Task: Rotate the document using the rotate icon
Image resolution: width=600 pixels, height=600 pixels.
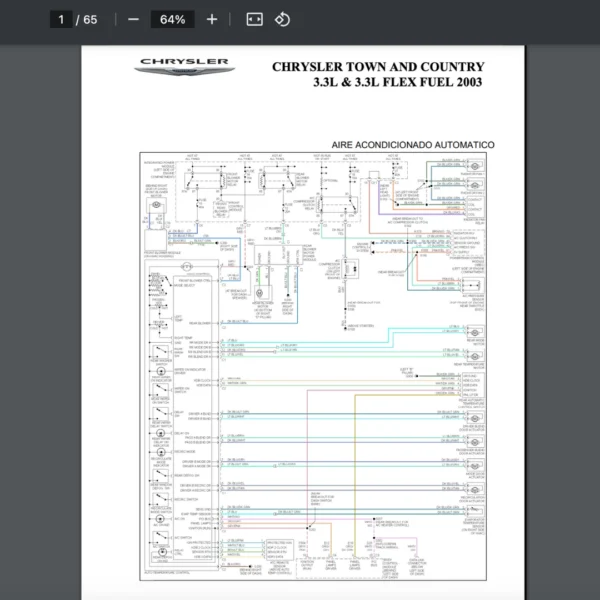Action: point(282,19)
